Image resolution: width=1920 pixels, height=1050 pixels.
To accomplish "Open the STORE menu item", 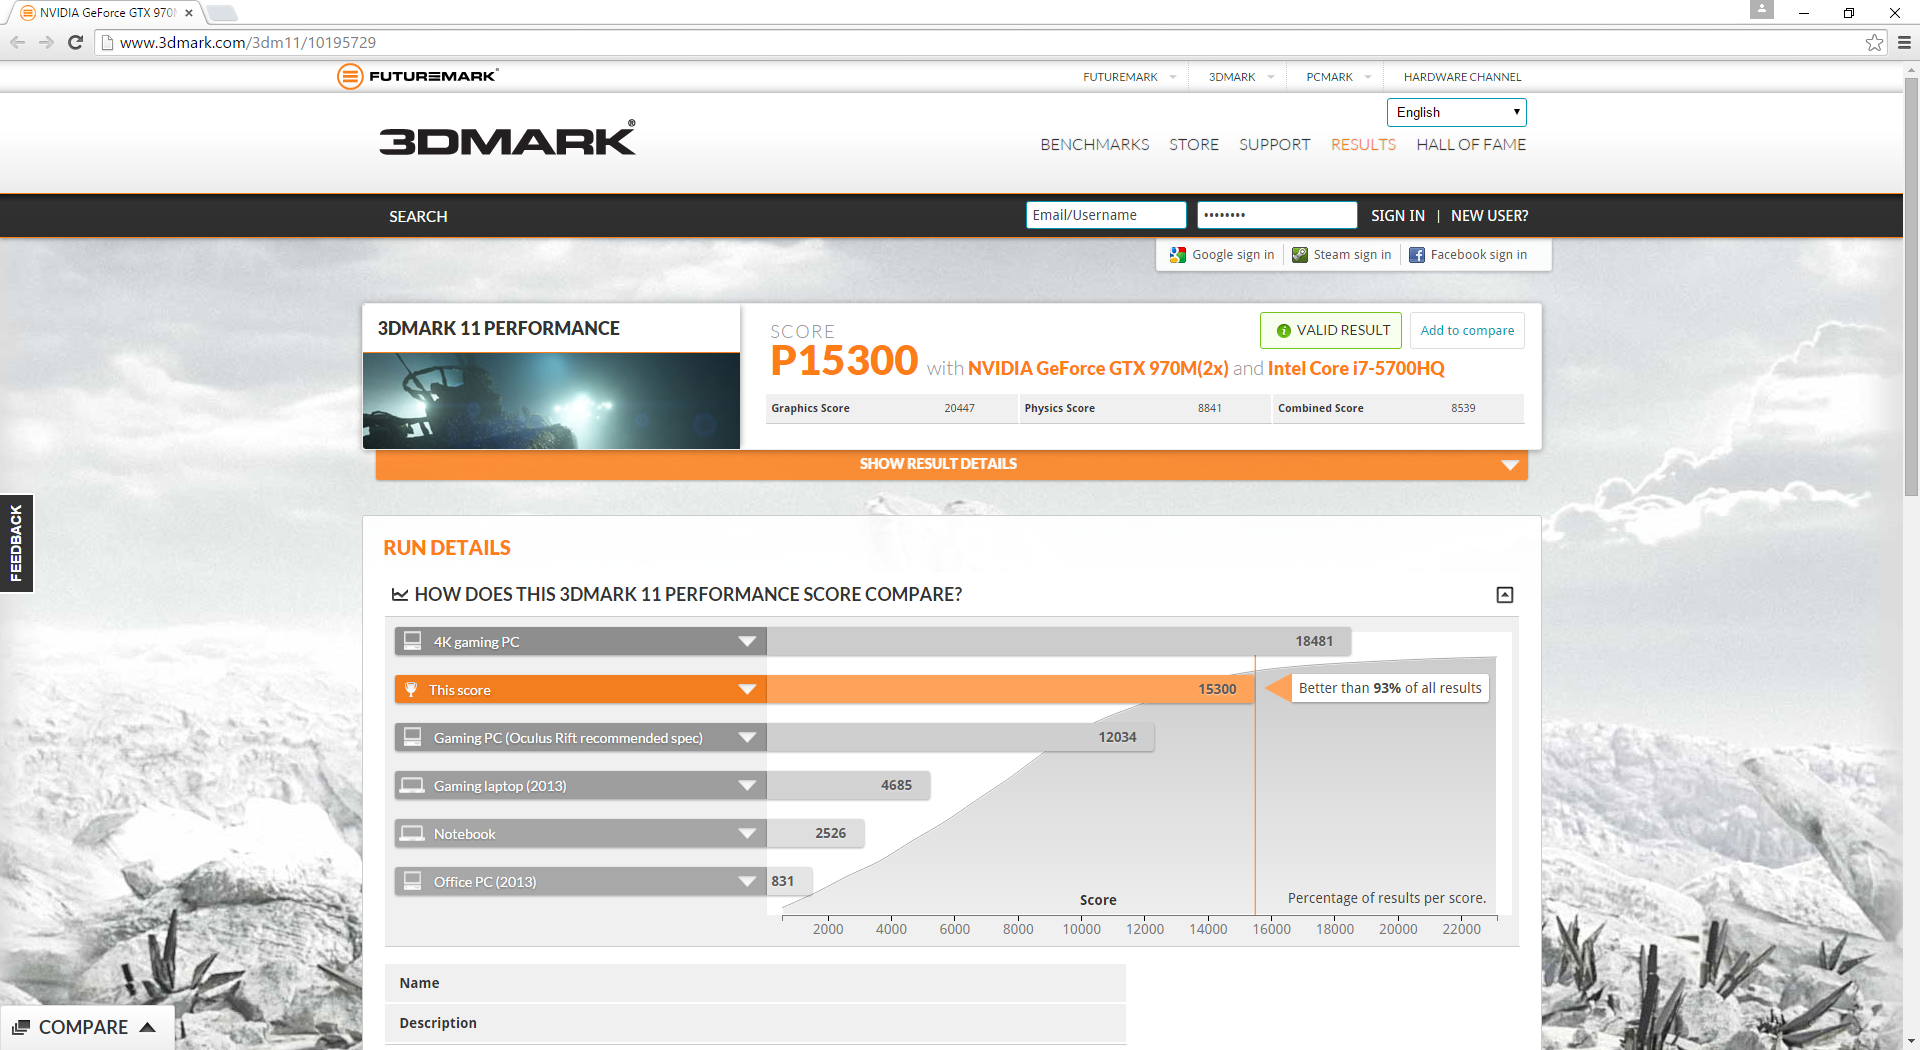I will tap(1194, 145).
